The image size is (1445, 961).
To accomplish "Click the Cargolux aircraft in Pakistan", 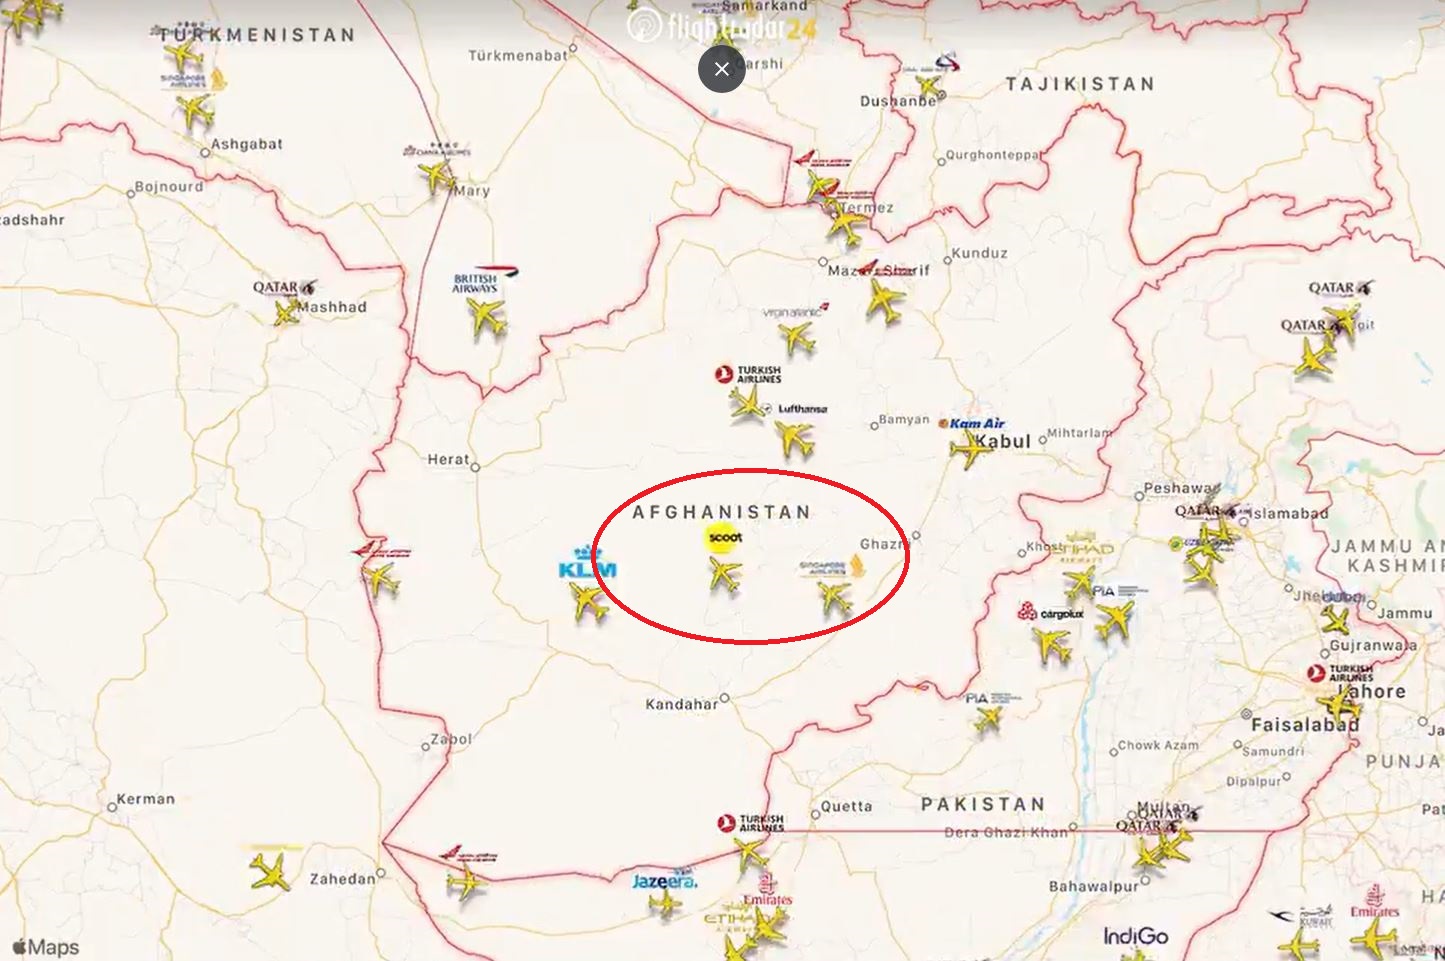I will coord(1052,646).
